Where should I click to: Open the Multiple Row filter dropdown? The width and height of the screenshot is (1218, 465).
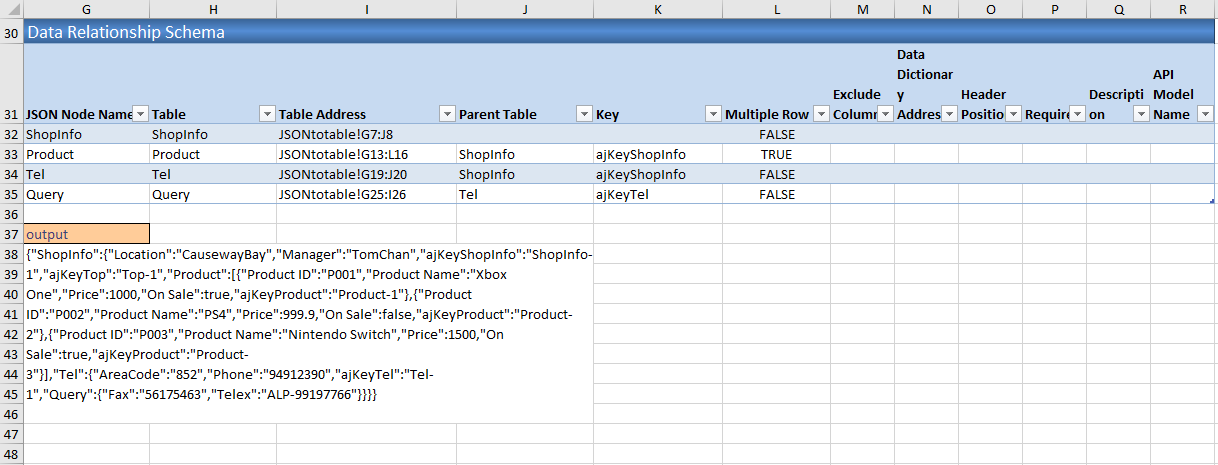pos(820,114)
